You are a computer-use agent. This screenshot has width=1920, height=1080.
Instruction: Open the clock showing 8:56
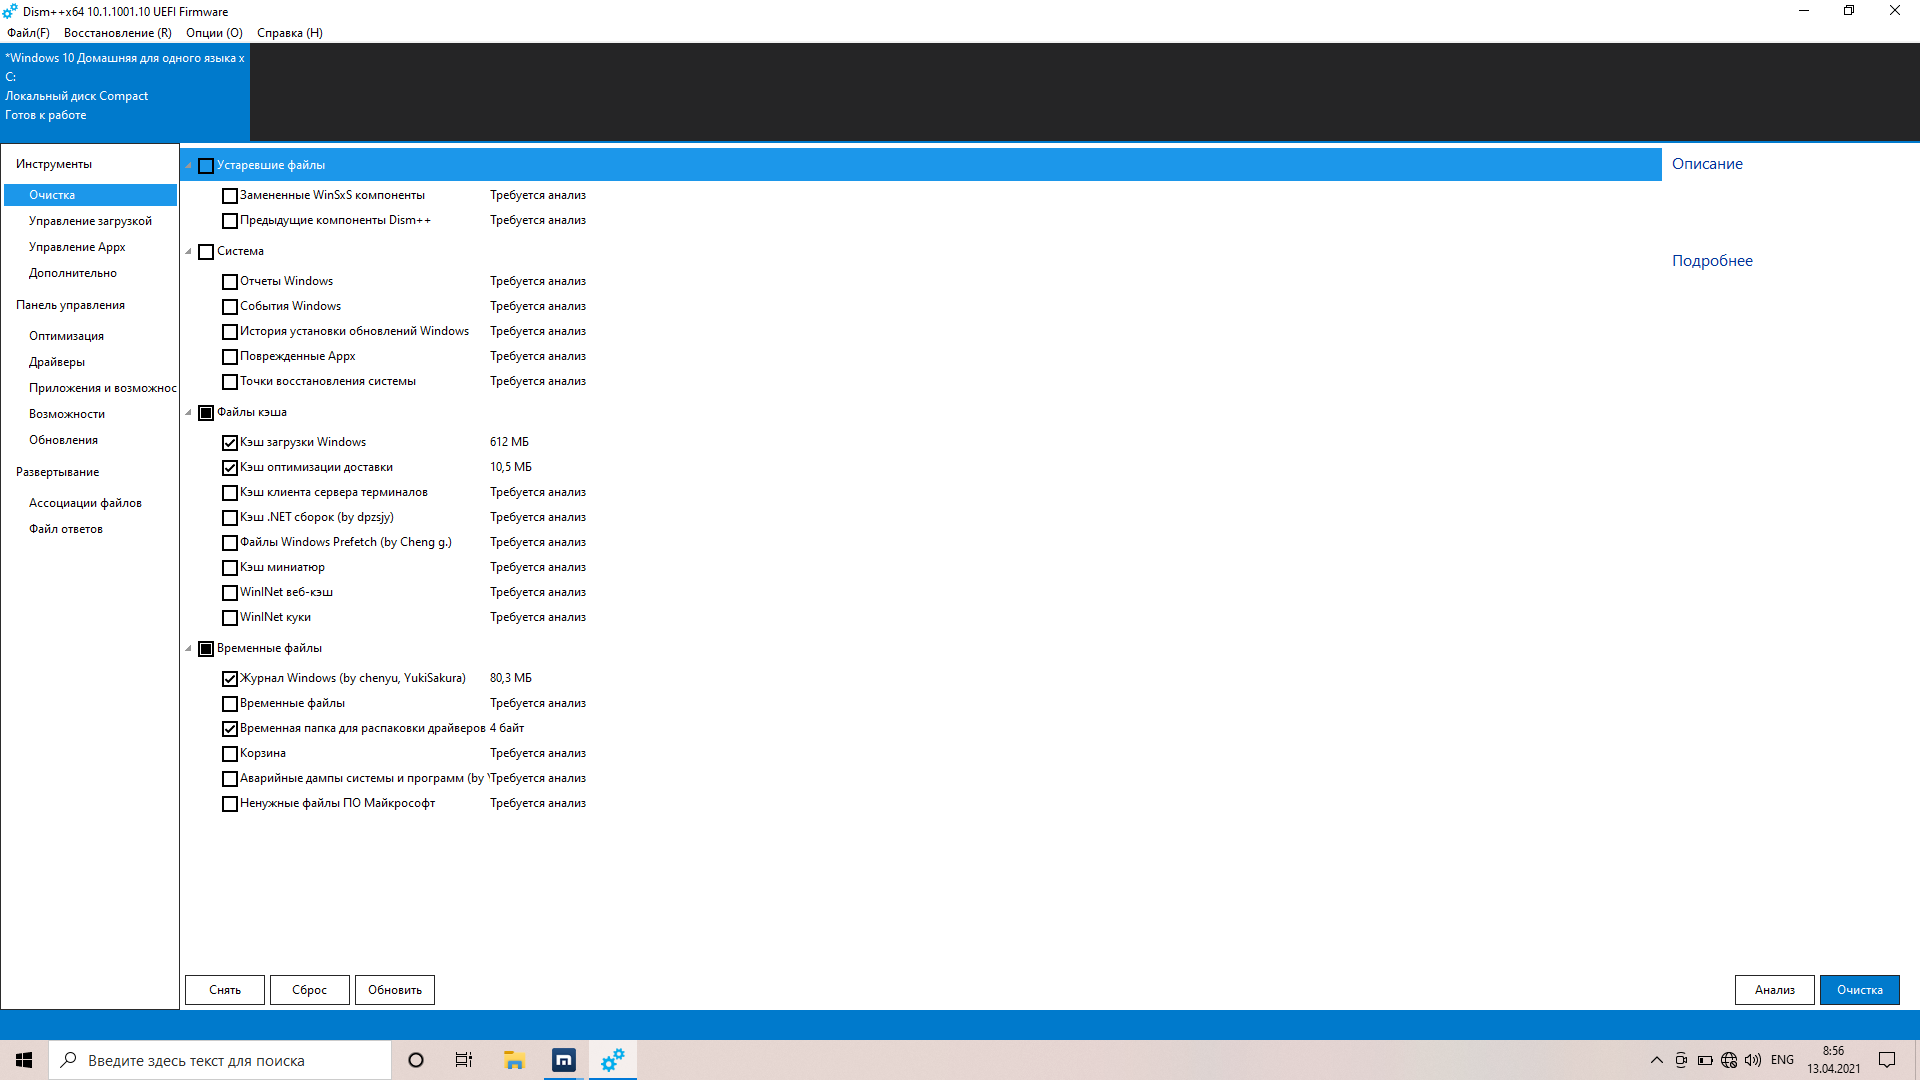1833,1060
